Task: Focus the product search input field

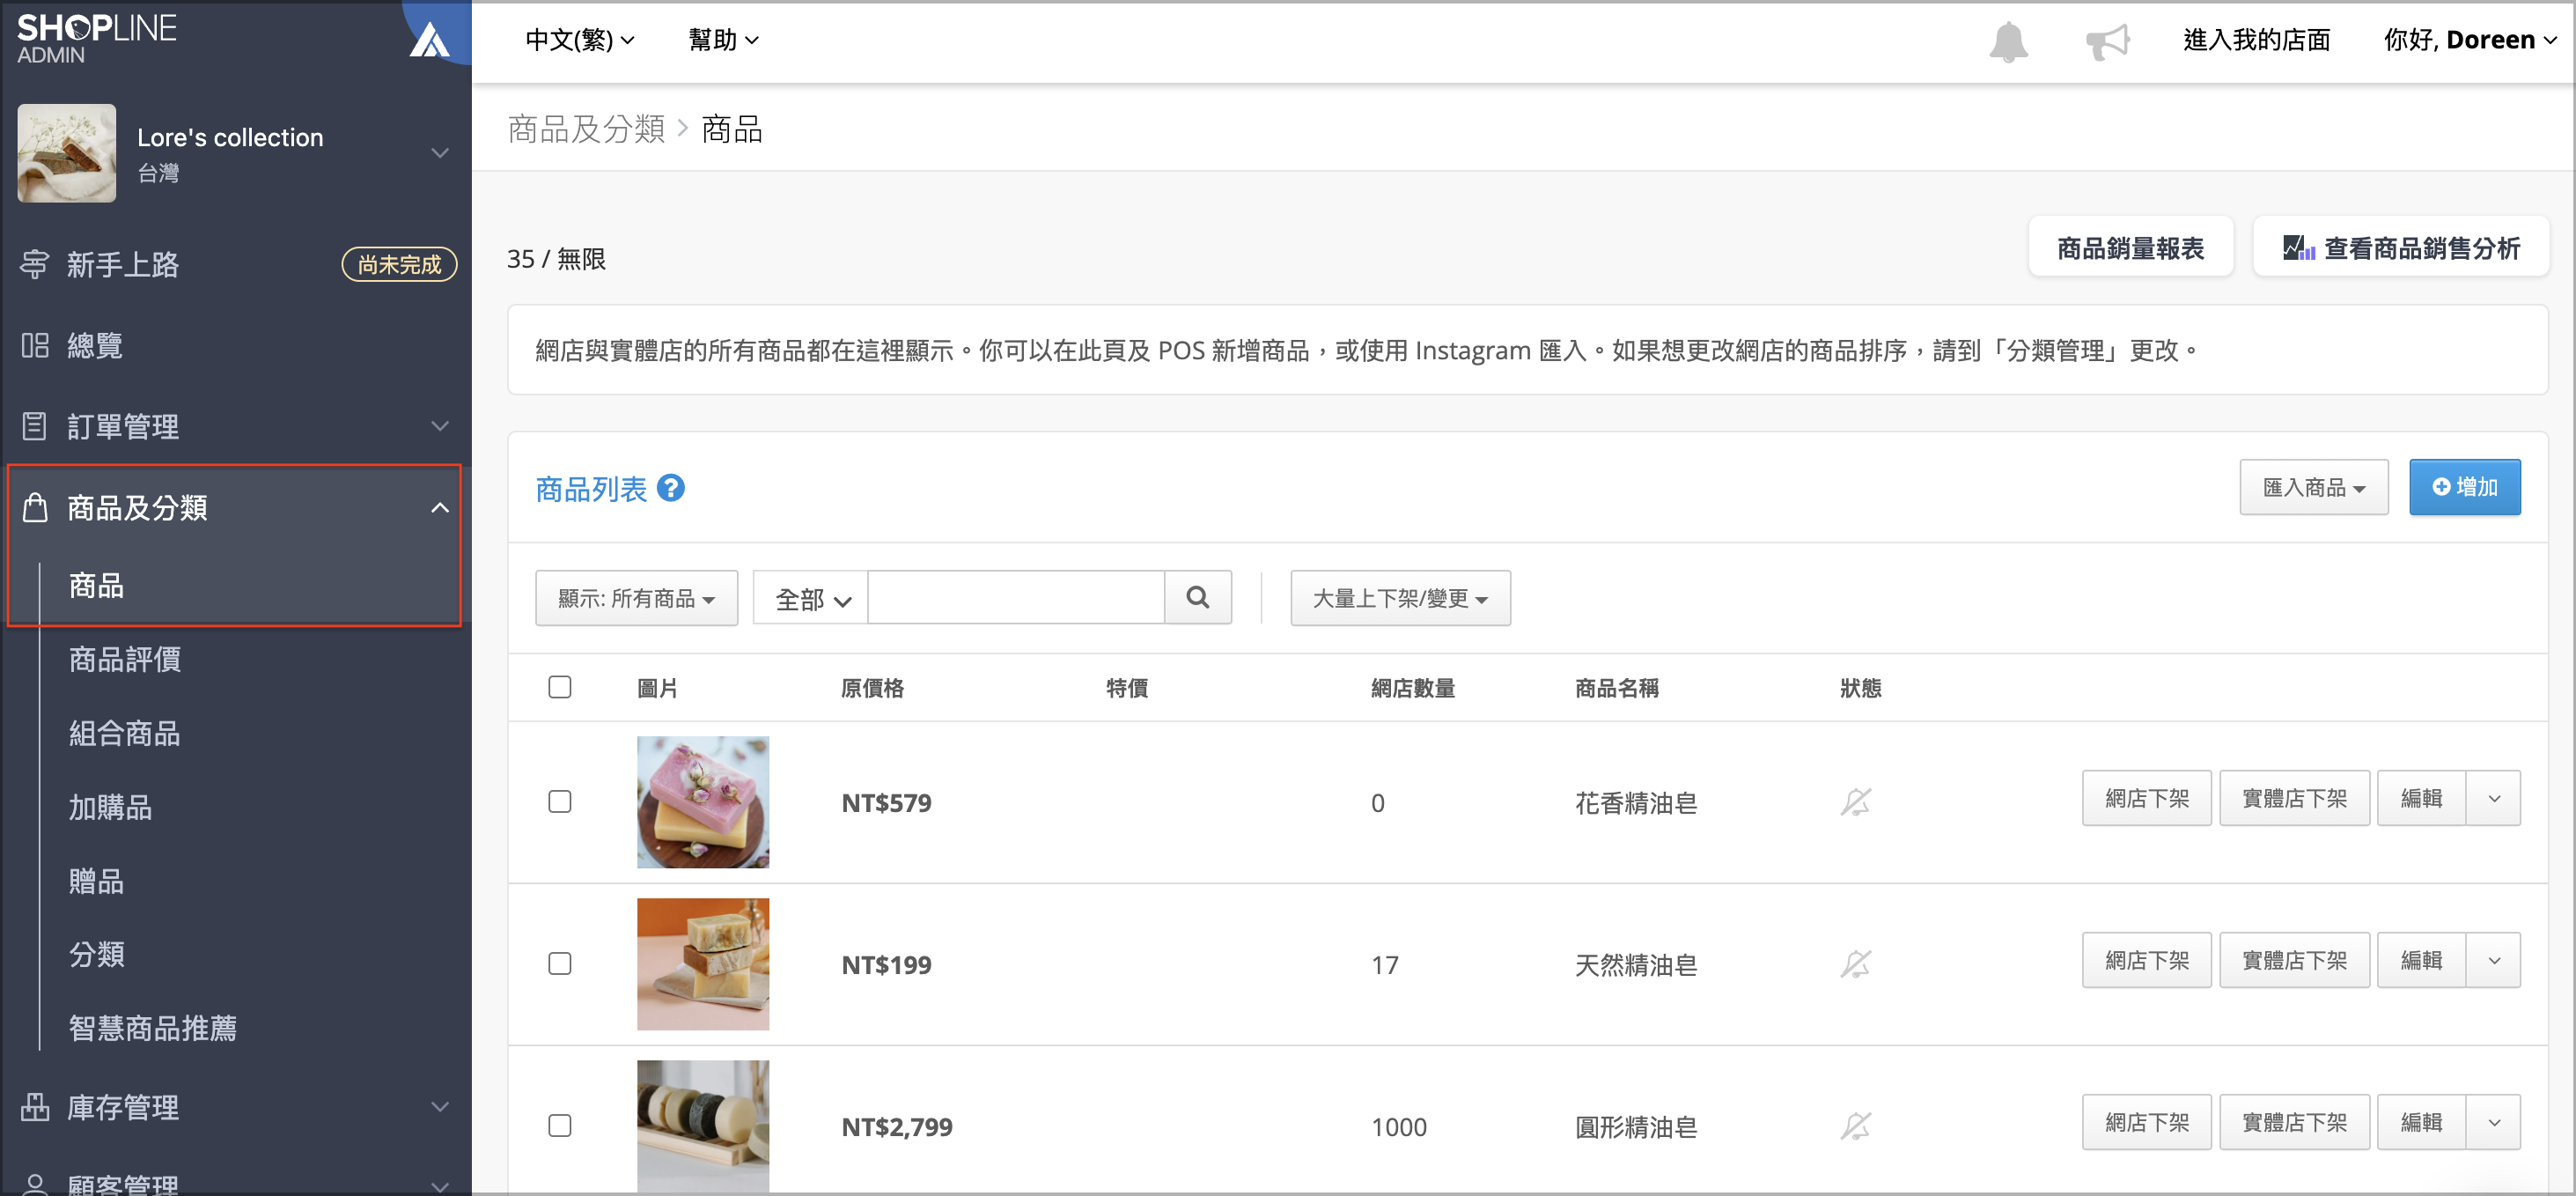Action: (x=1016, y=598)
